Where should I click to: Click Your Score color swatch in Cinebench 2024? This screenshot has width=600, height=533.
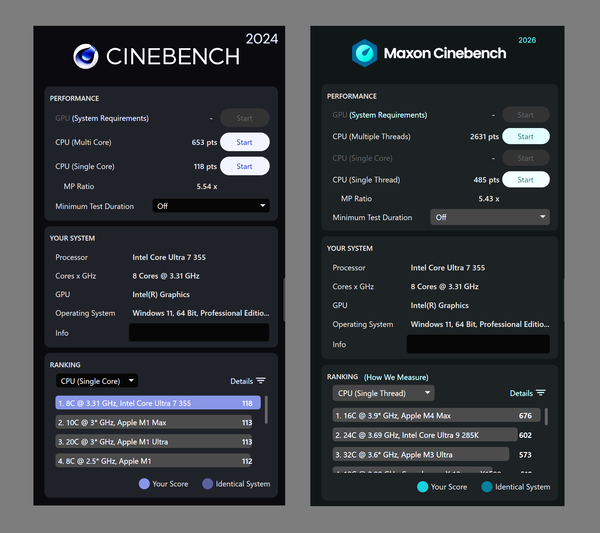tap(144, 484)
